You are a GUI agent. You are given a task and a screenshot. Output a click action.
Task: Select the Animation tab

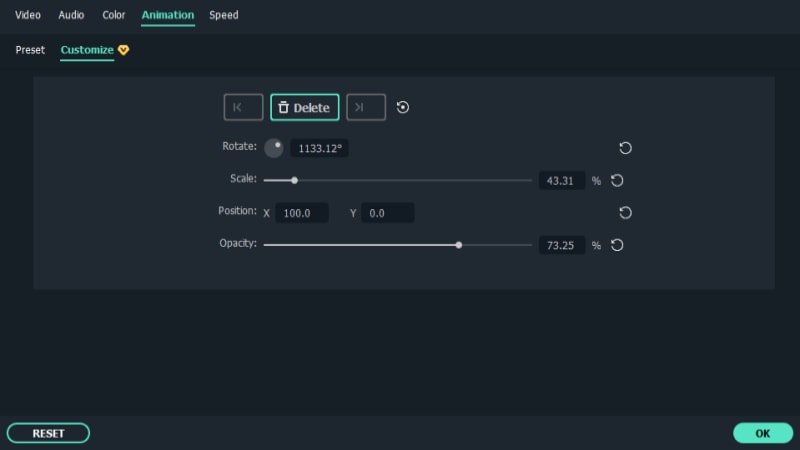click(168, 15)
